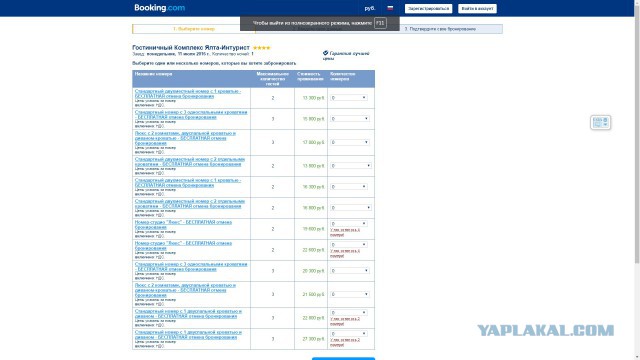The height and width of the screenshot is (360, 640).
Task: Open room quantity dropdown for 13 800 руб. row
Action: 351,166
